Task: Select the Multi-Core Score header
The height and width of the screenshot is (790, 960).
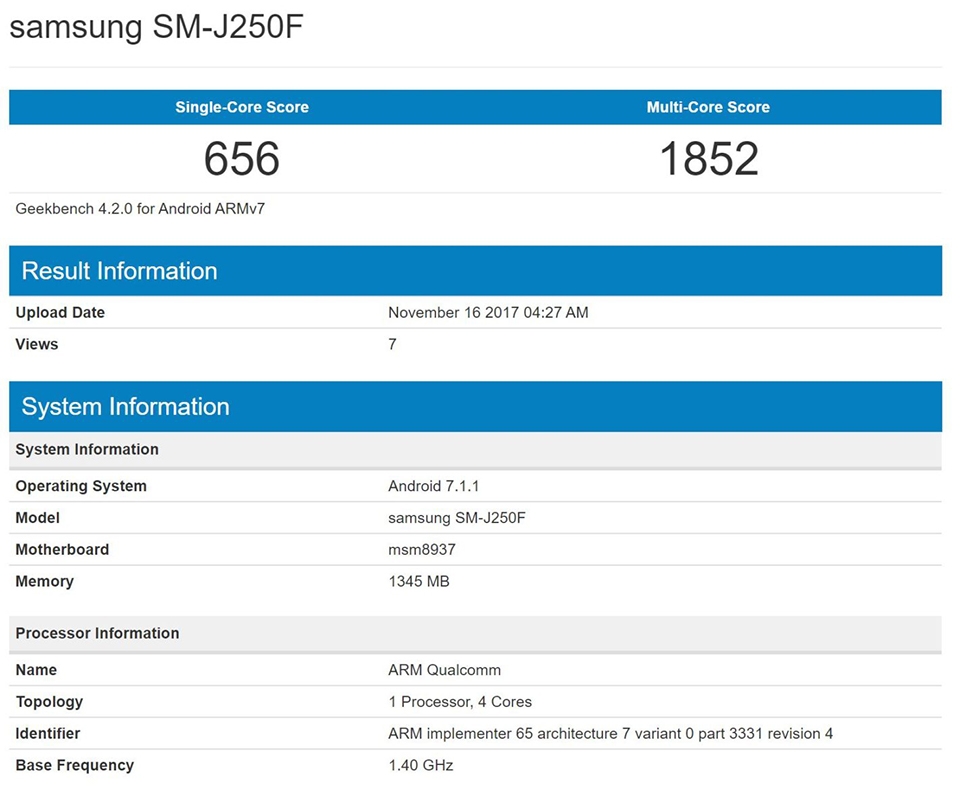Action: [x=708, y=107]
